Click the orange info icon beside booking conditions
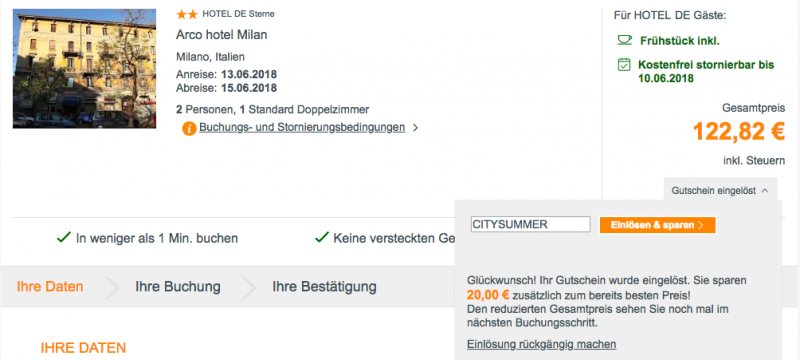The width and height of the screenshot is (800, 360). (189, 128)
